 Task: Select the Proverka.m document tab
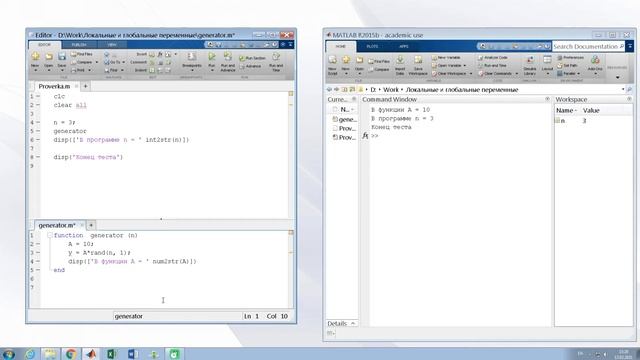click(x=54, y=86)
